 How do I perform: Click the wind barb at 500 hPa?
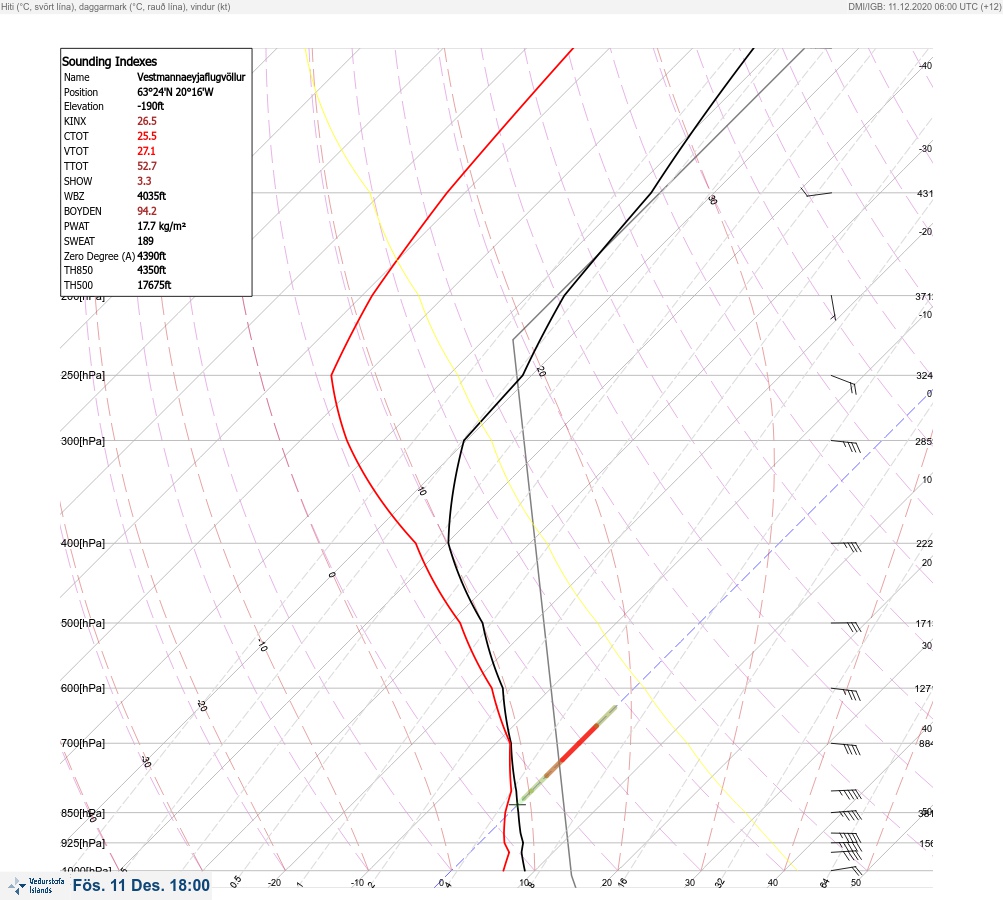(846, 627)
